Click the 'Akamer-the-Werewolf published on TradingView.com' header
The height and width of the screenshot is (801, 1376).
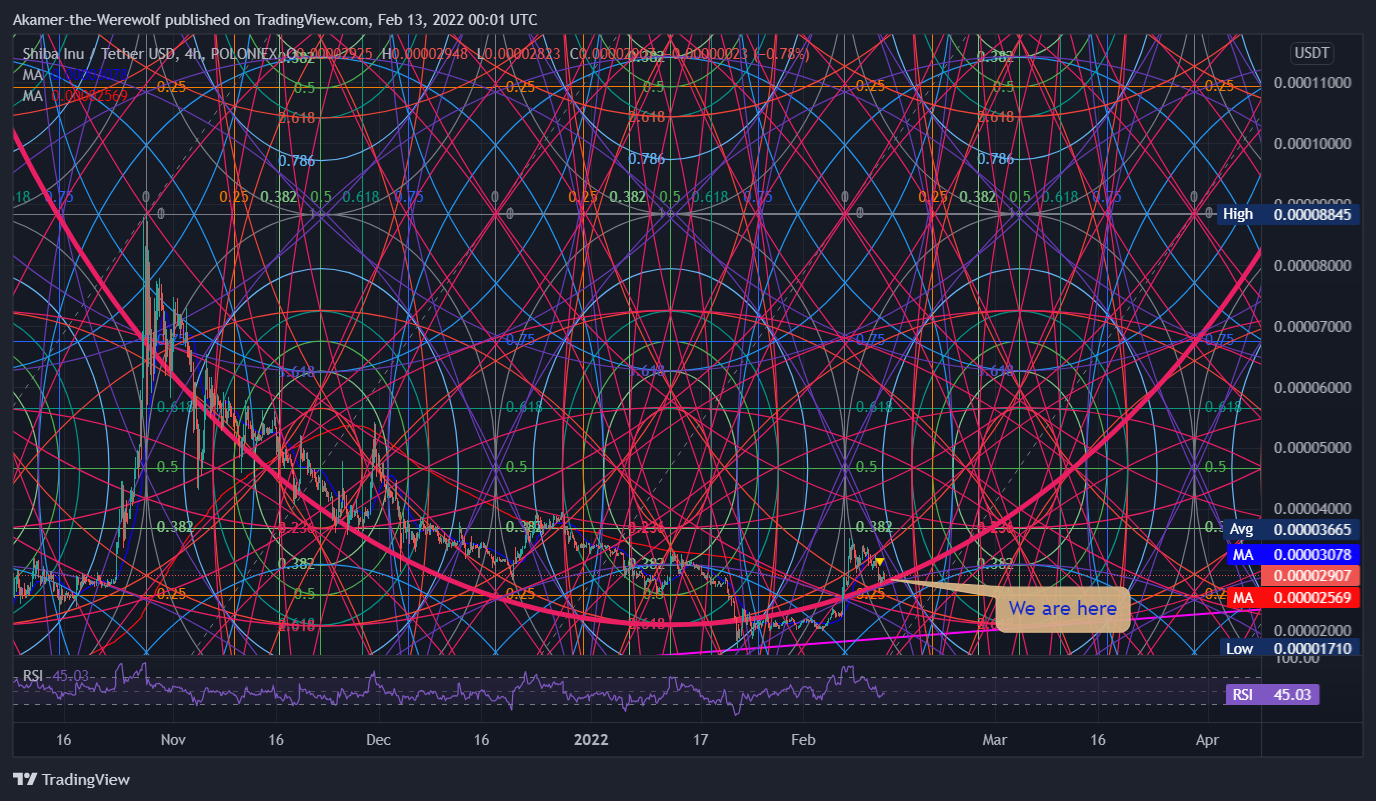tap(276, 19)
